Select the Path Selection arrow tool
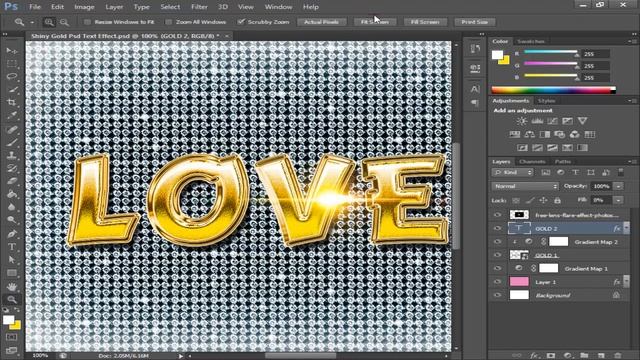 [11, 260]
